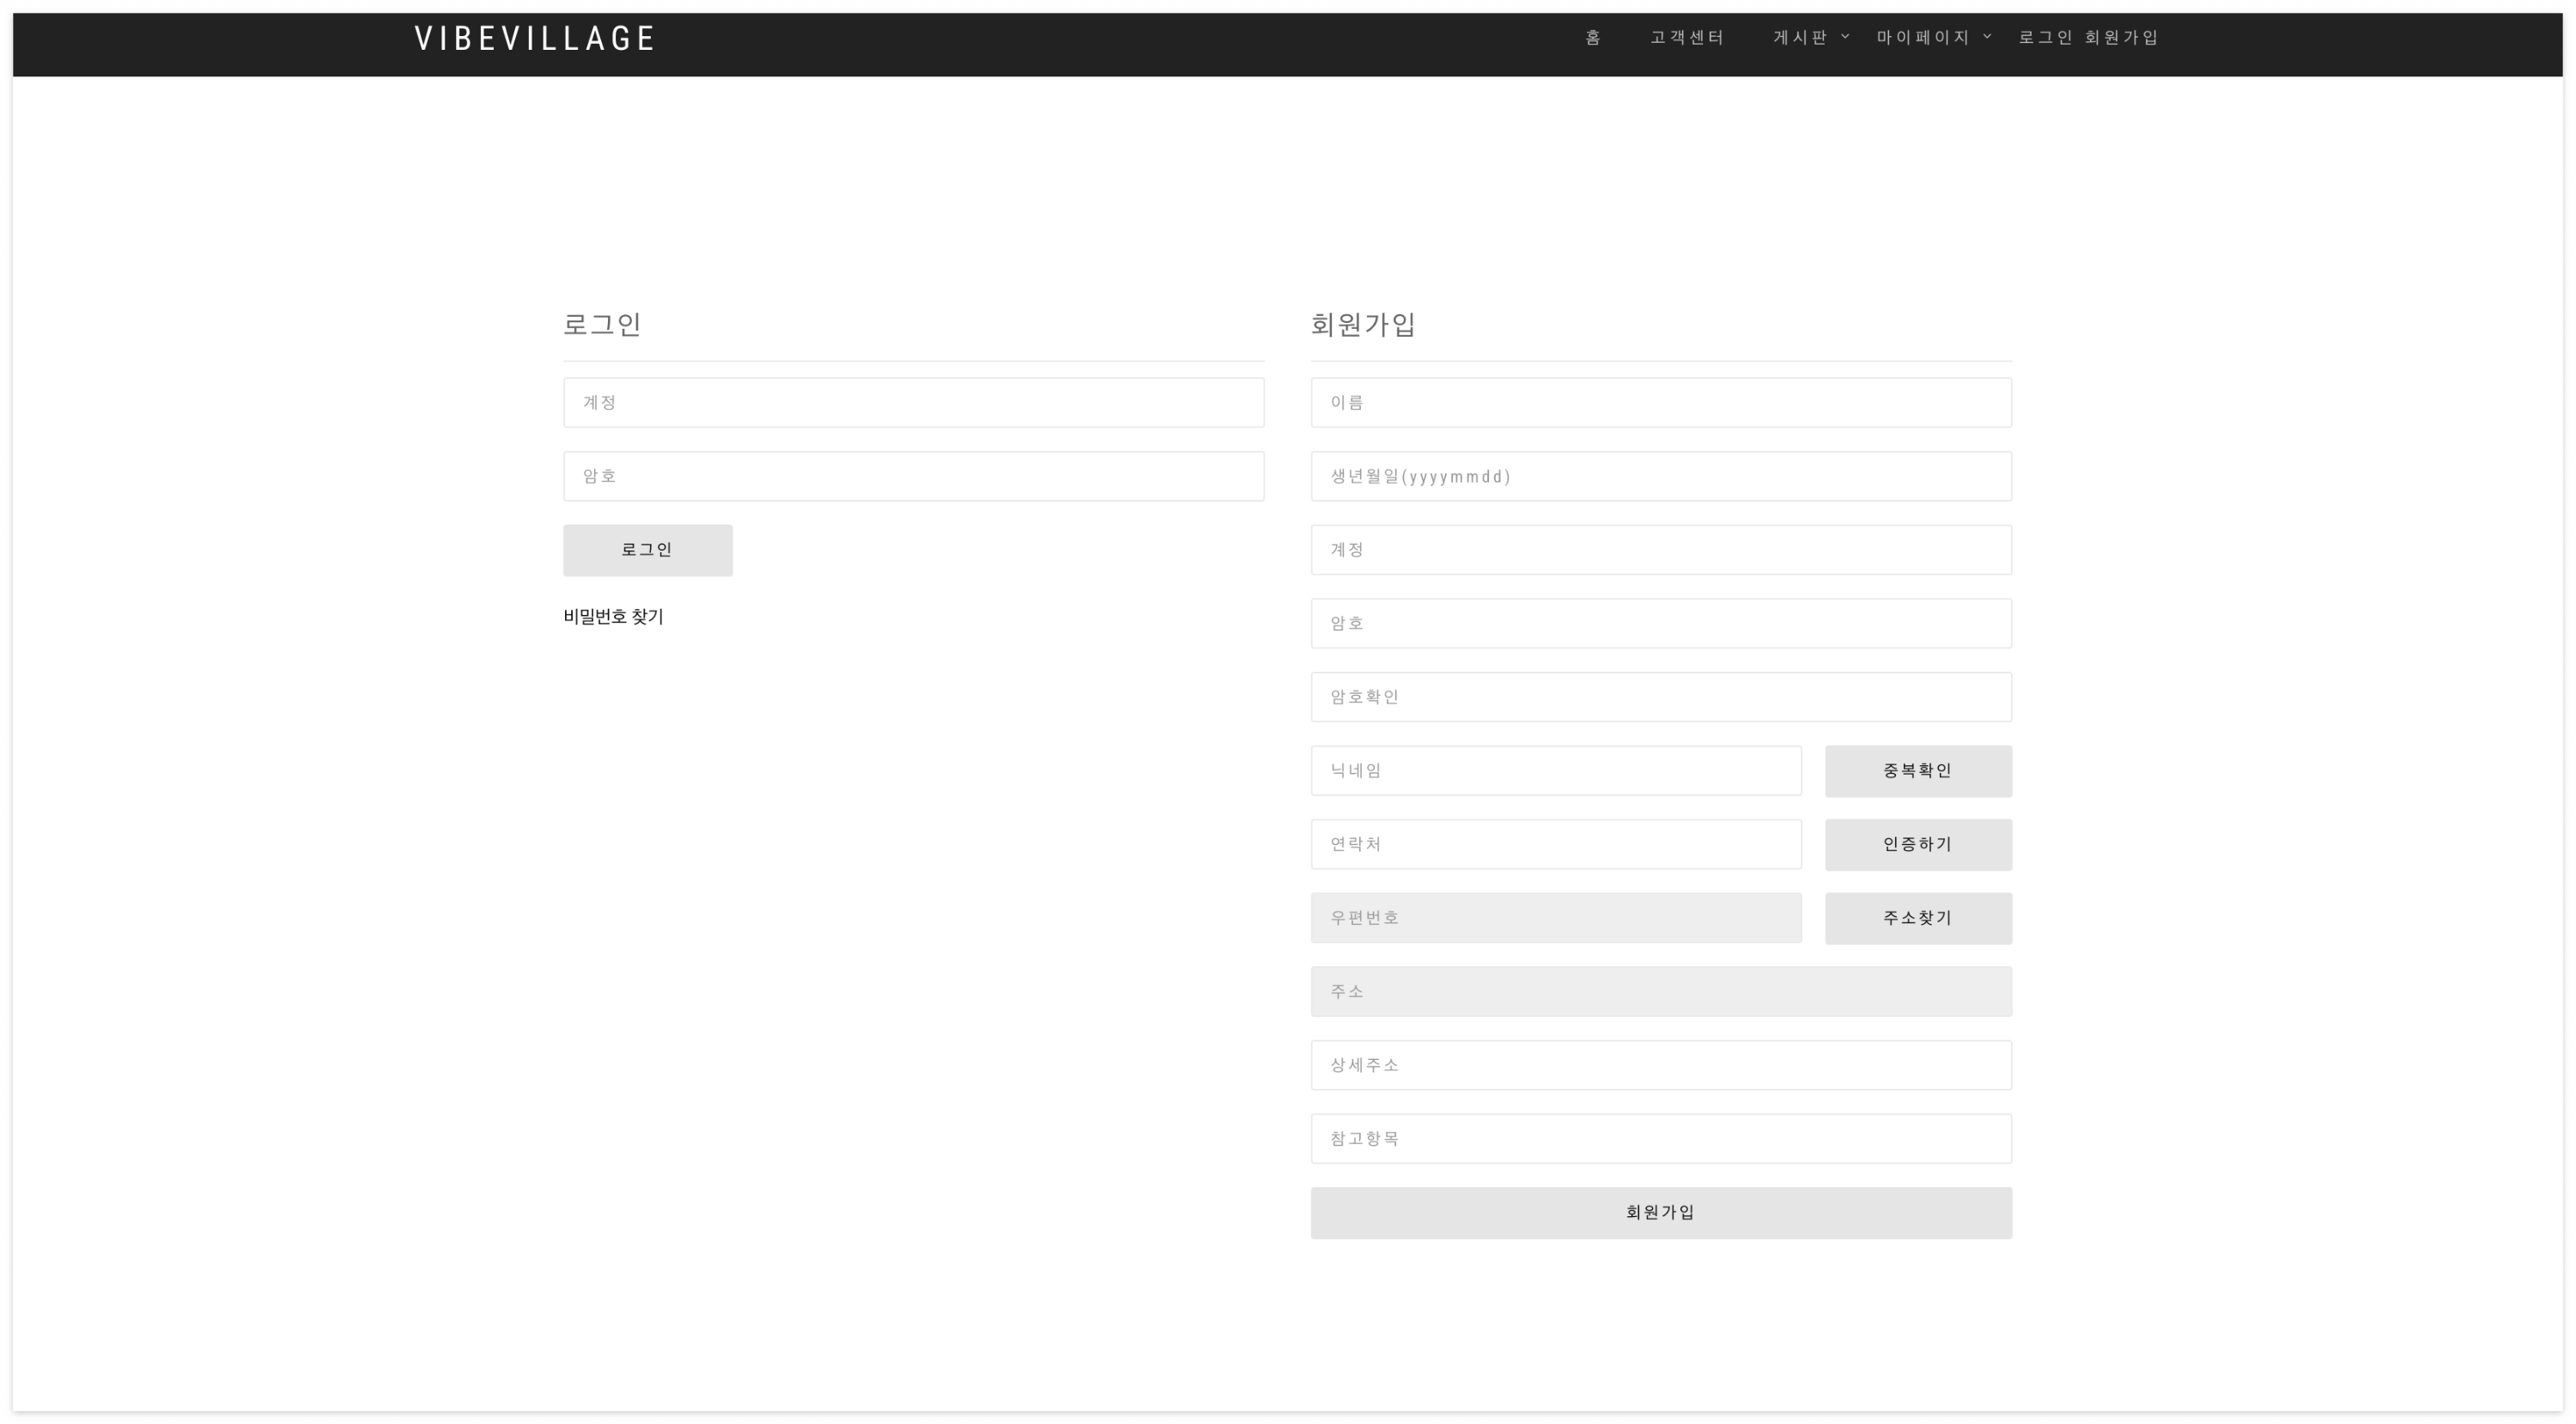
Task: Focus the login 계정 input field
Action: [x=913, y=402]
